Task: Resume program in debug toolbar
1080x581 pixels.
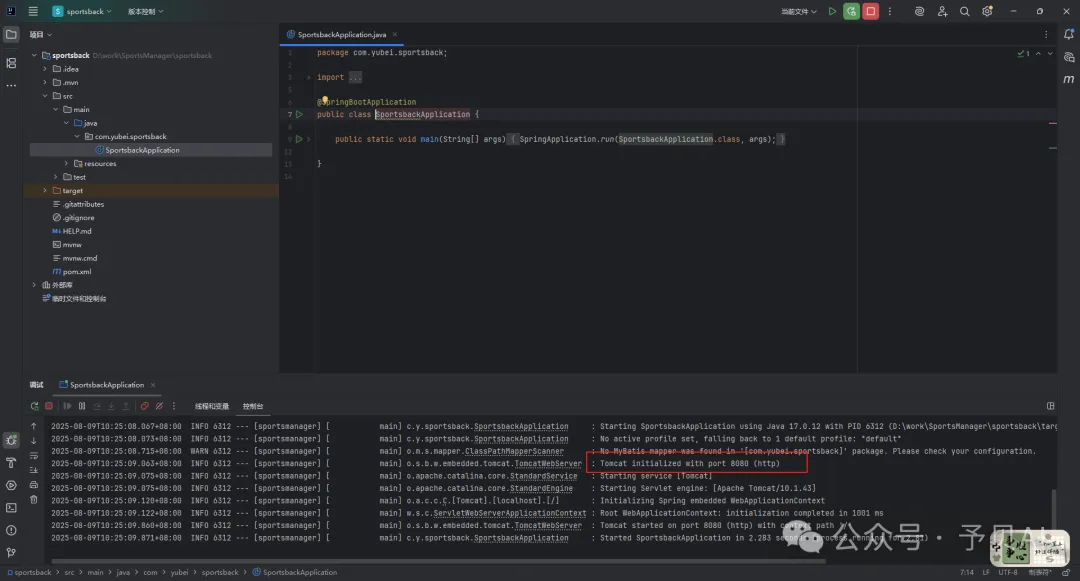Action: click(x=67, y=406)
